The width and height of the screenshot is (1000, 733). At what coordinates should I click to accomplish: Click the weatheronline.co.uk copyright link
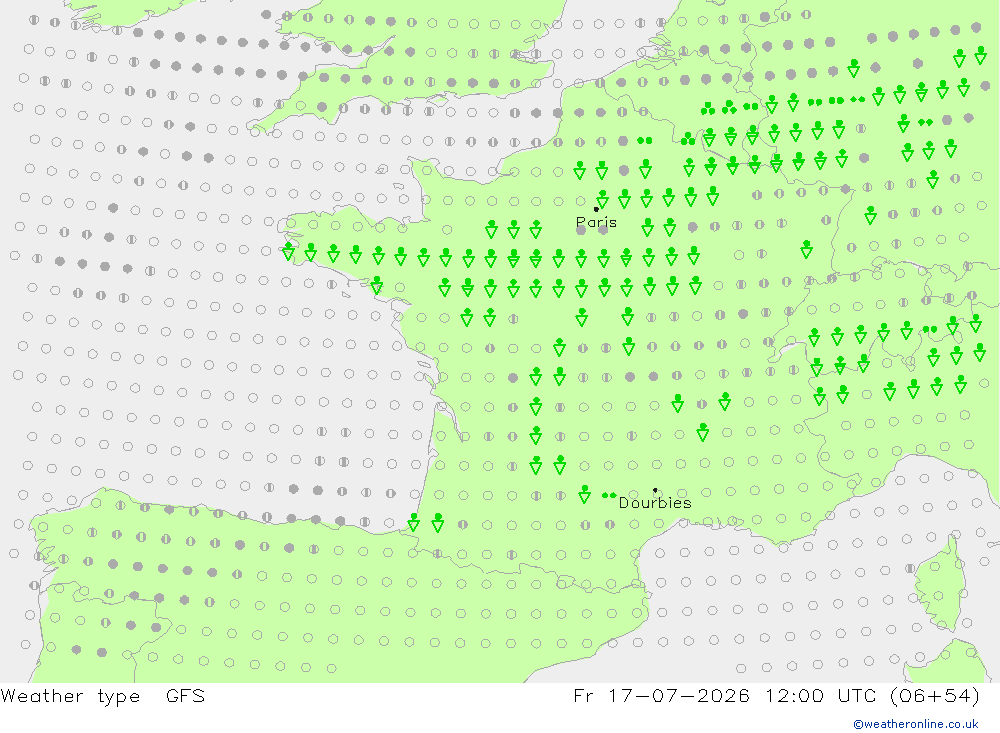click(916, 724)
